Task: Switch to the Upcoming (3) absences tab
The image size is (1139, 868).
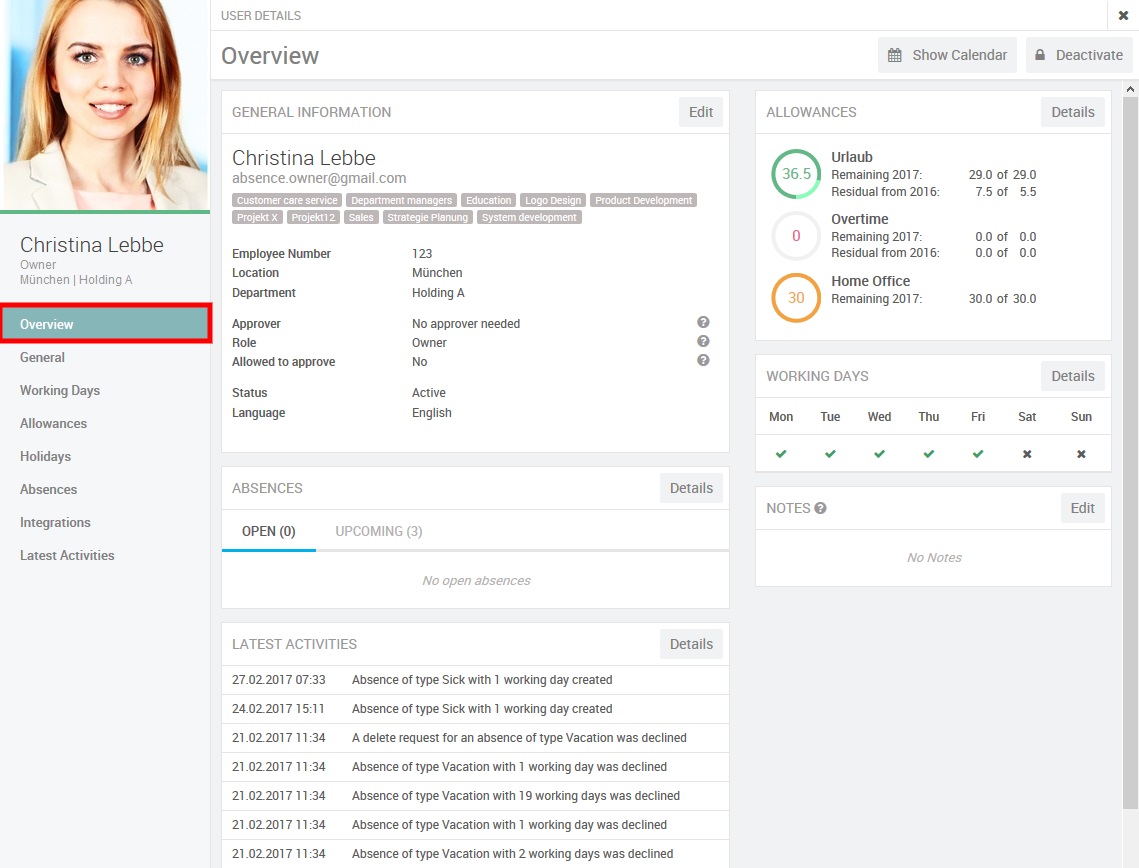Action: [379, 531]
